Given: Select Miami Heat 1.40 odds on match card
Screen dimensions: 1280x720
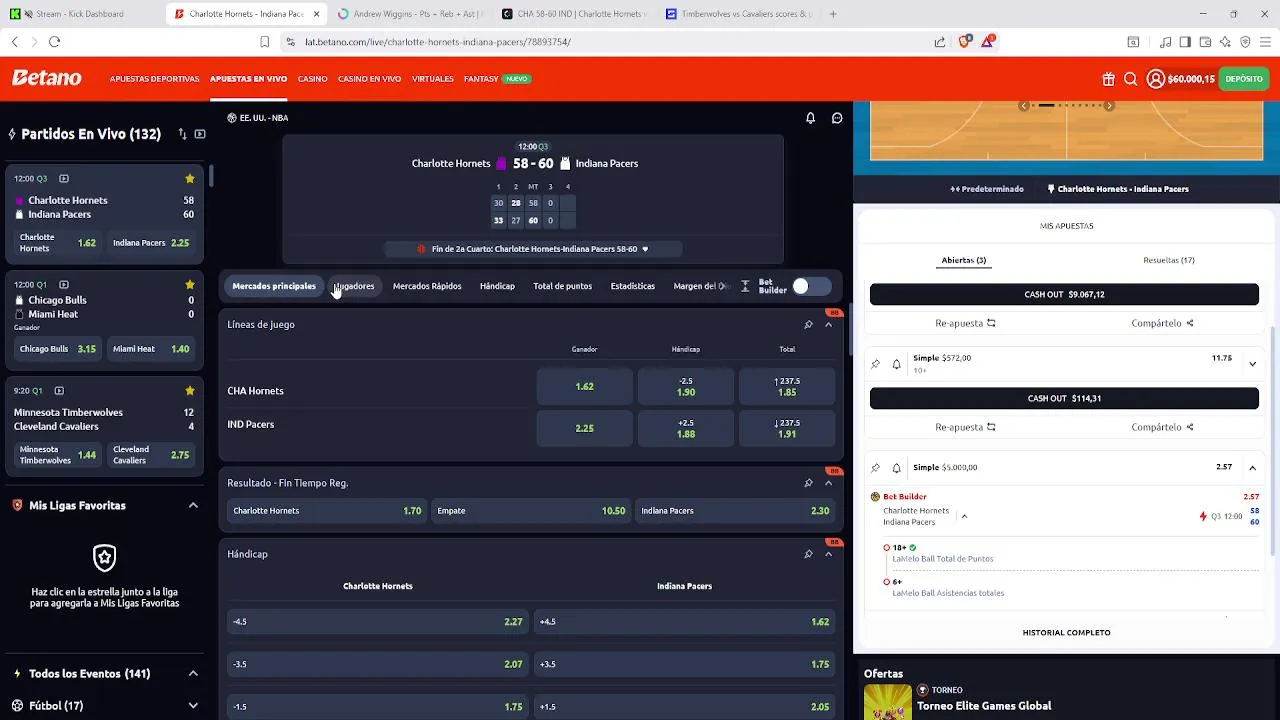Looking at the screenshot, I should point(152,349).
